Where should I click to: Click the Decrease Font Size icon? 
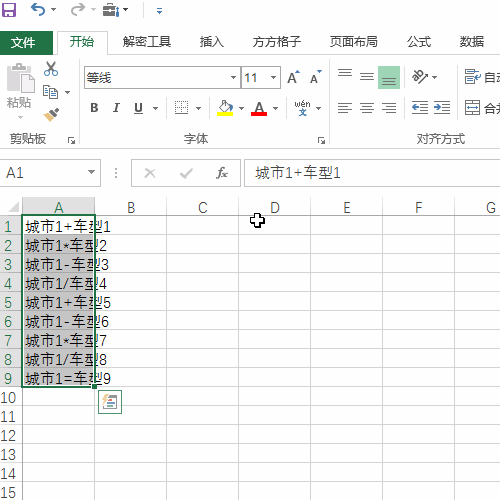click(x=315, y=77)
